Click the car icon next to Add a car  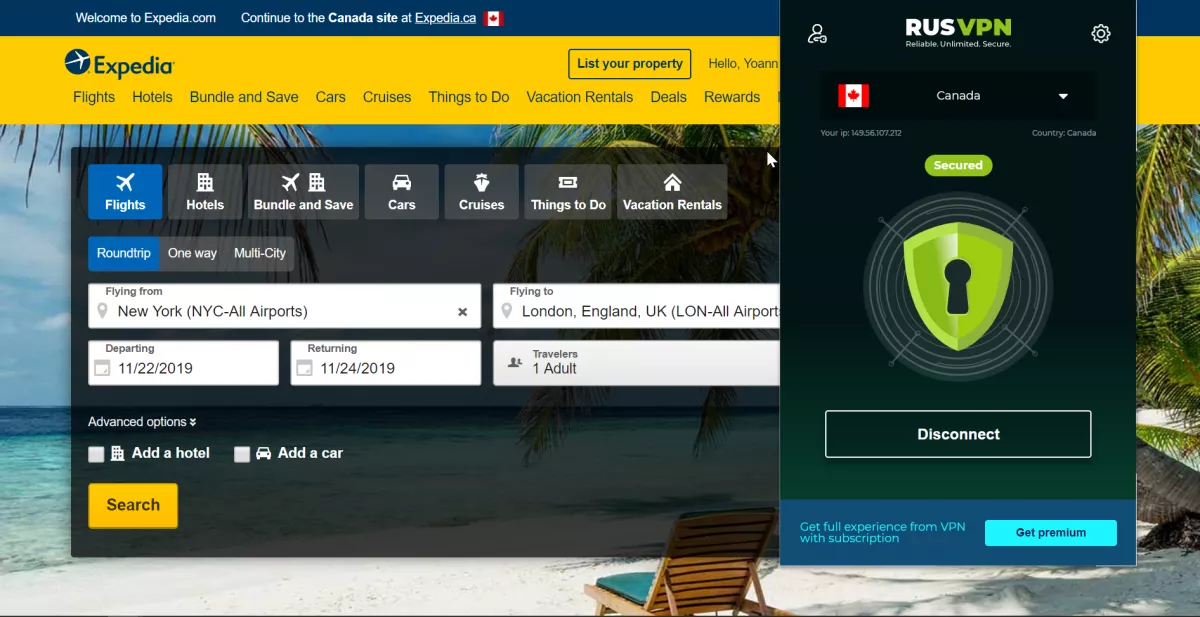click(264, 453)
